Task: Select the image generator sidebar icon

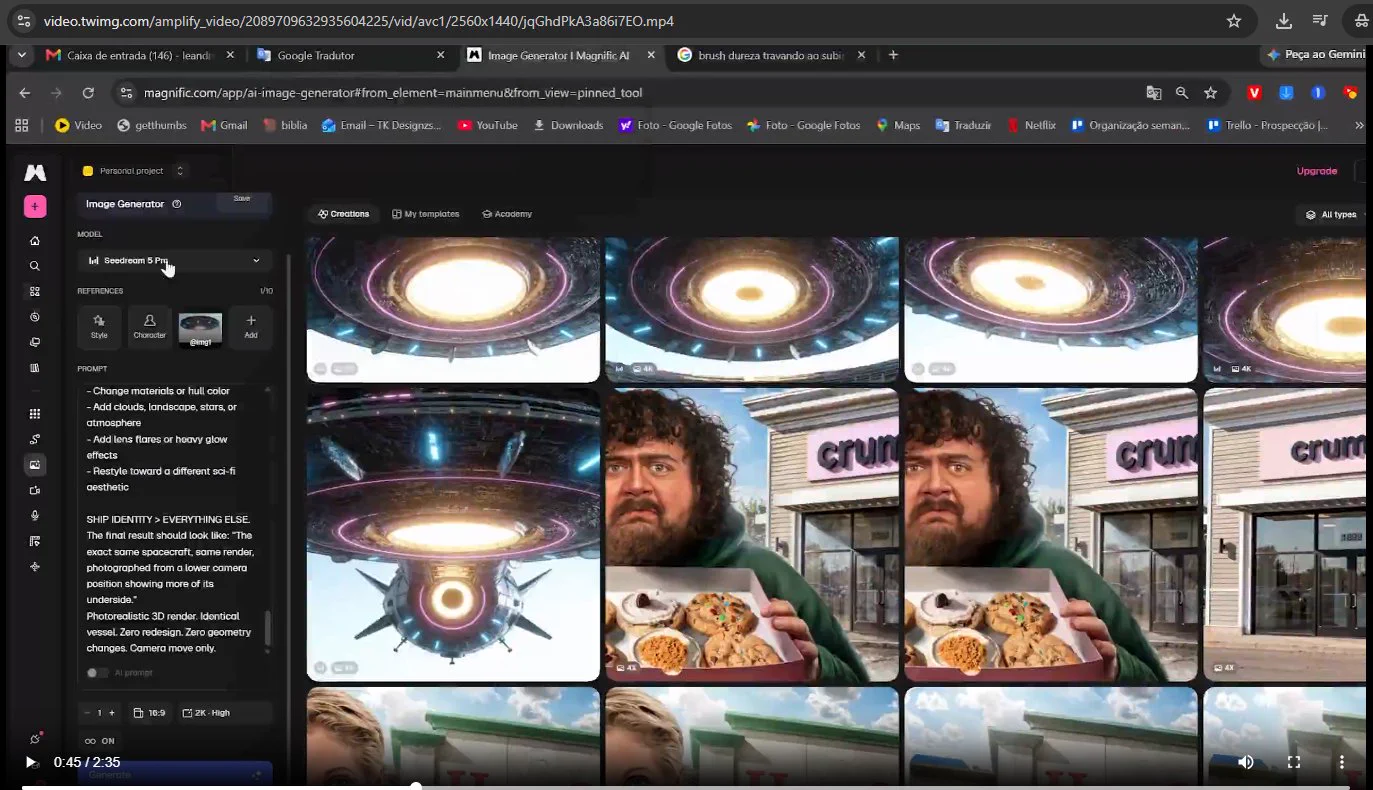Action: click(x=35, y=465)
